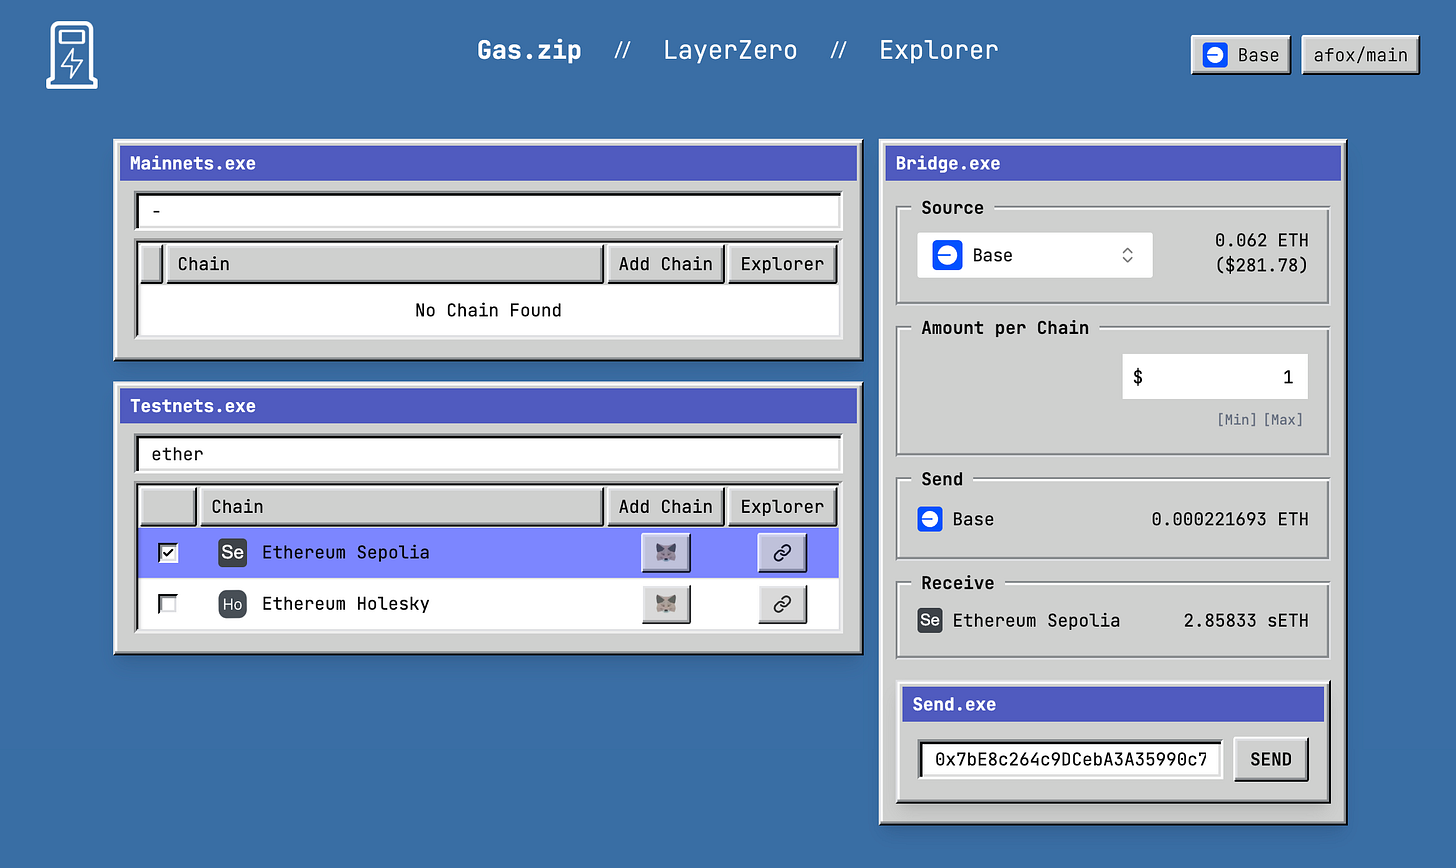1456x868 pixels.
Task: Uncheck the Ethereum Sepolia checkbox
Action: pos(168,552)
